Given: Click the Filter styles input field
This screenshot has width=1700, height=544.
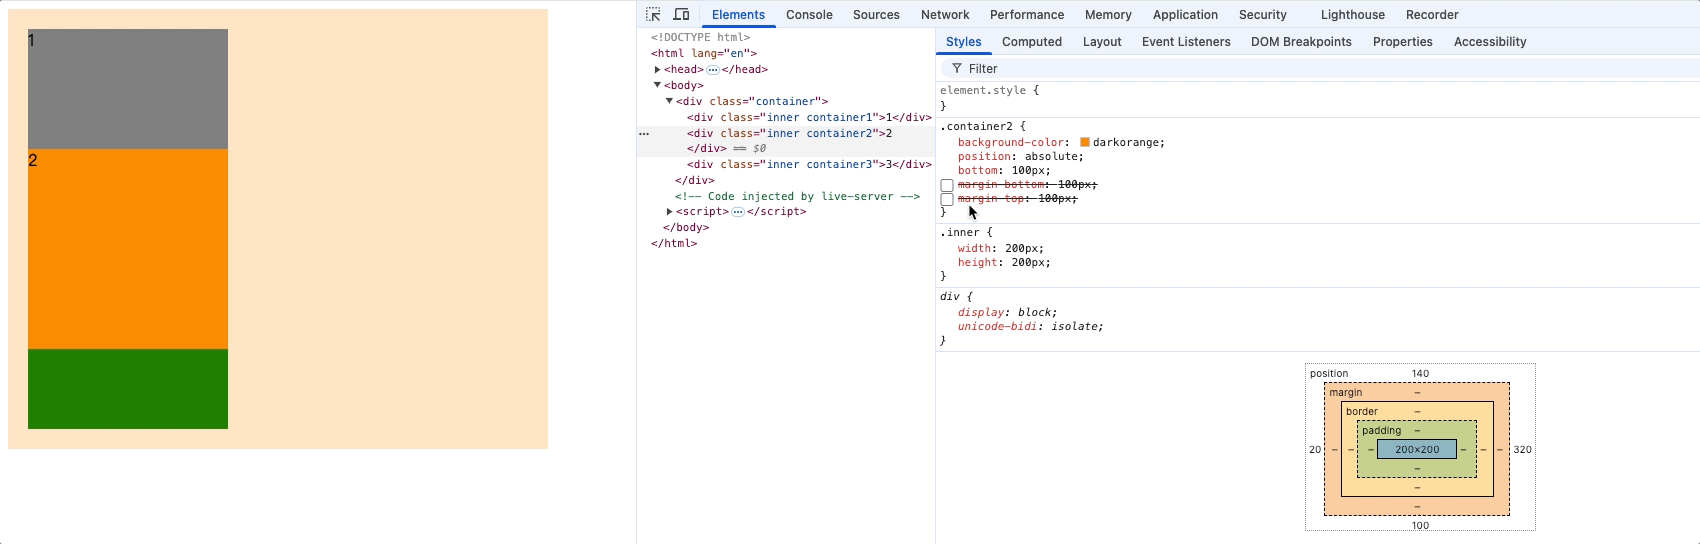Looking at the screenshot, I should pos(1320,68).
